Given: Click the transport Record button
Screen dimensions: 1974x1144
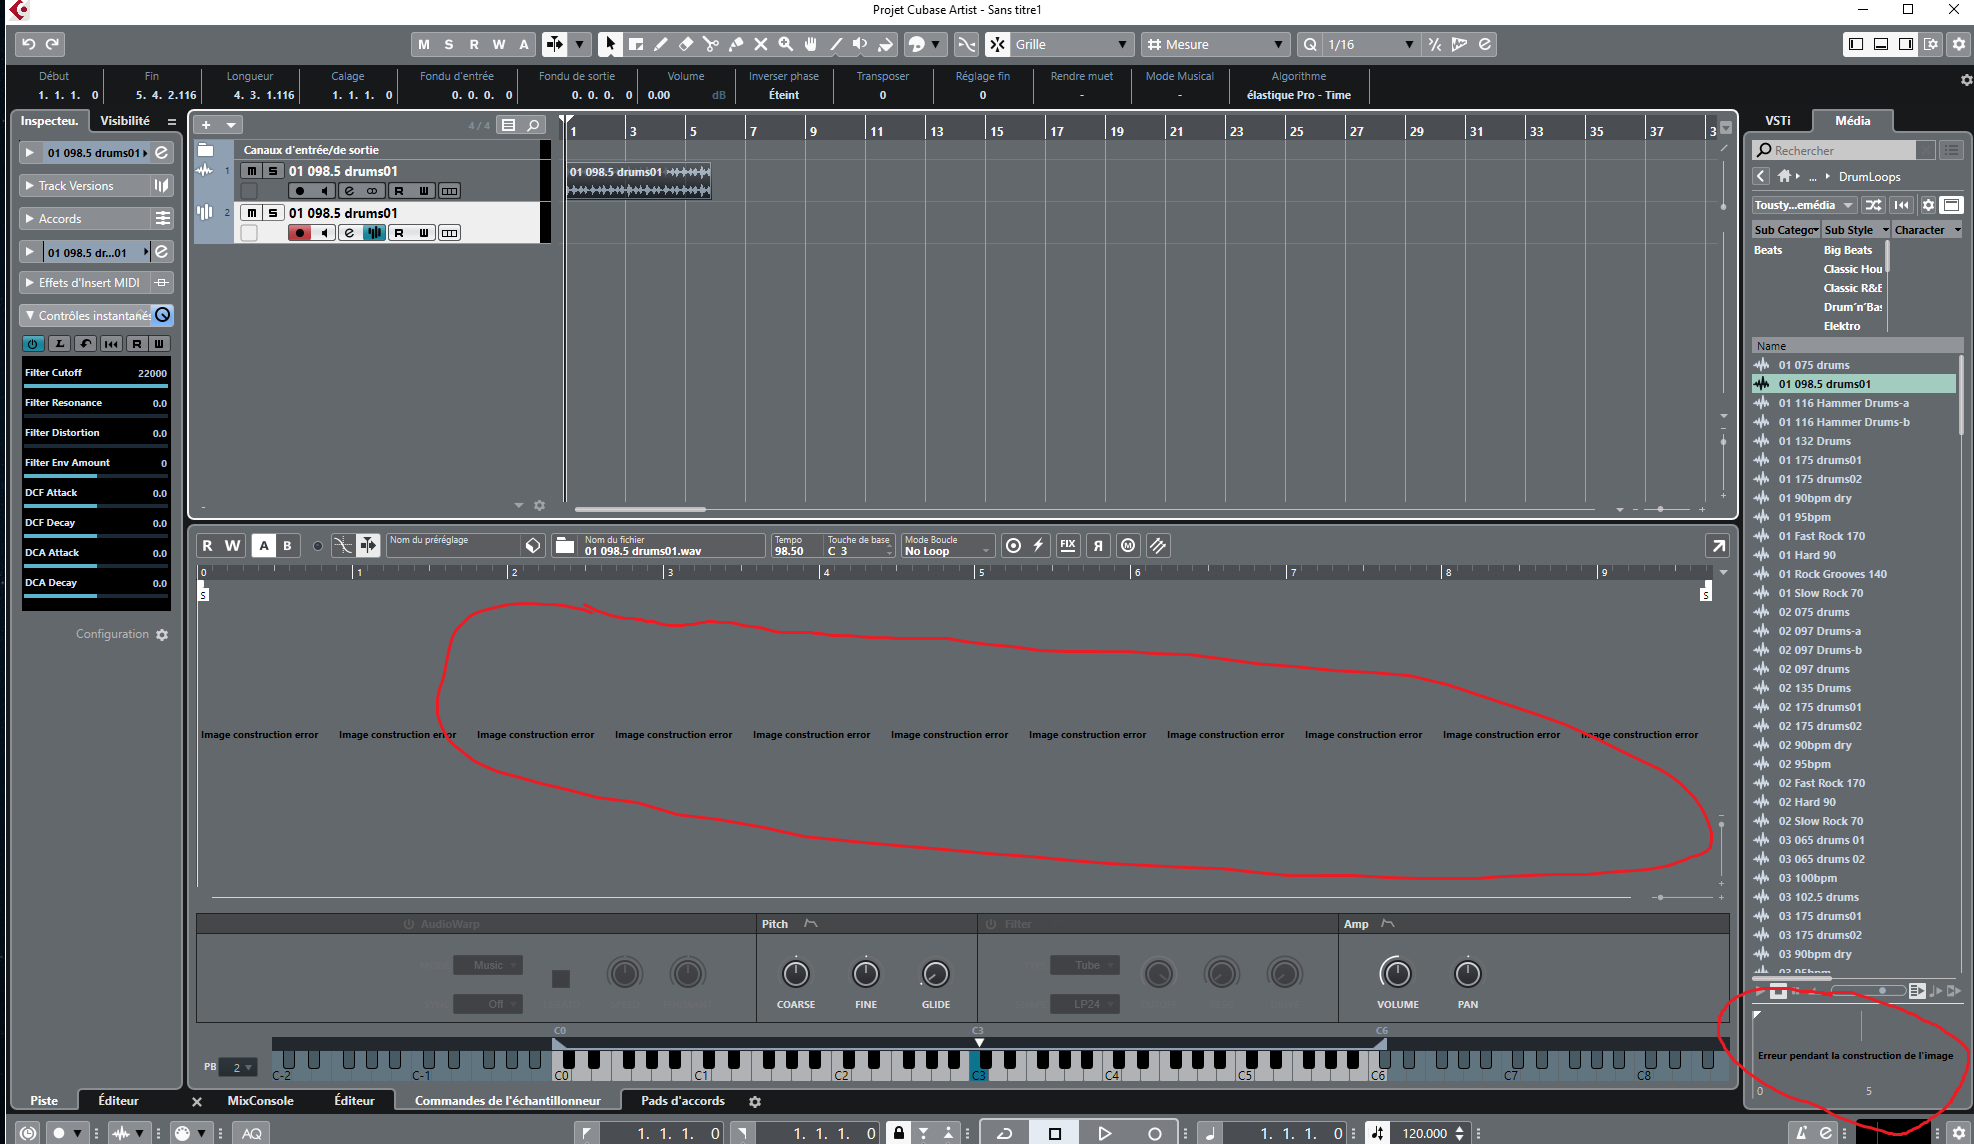Looking at the screenshot, I should 1154,1133.
